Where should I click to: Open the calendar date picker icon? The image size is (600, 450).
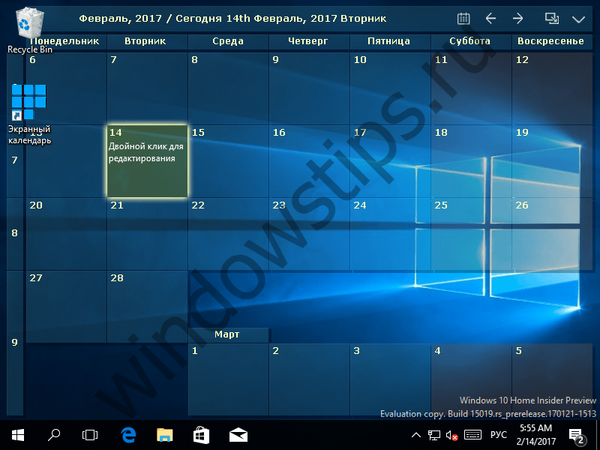[463, 18]
